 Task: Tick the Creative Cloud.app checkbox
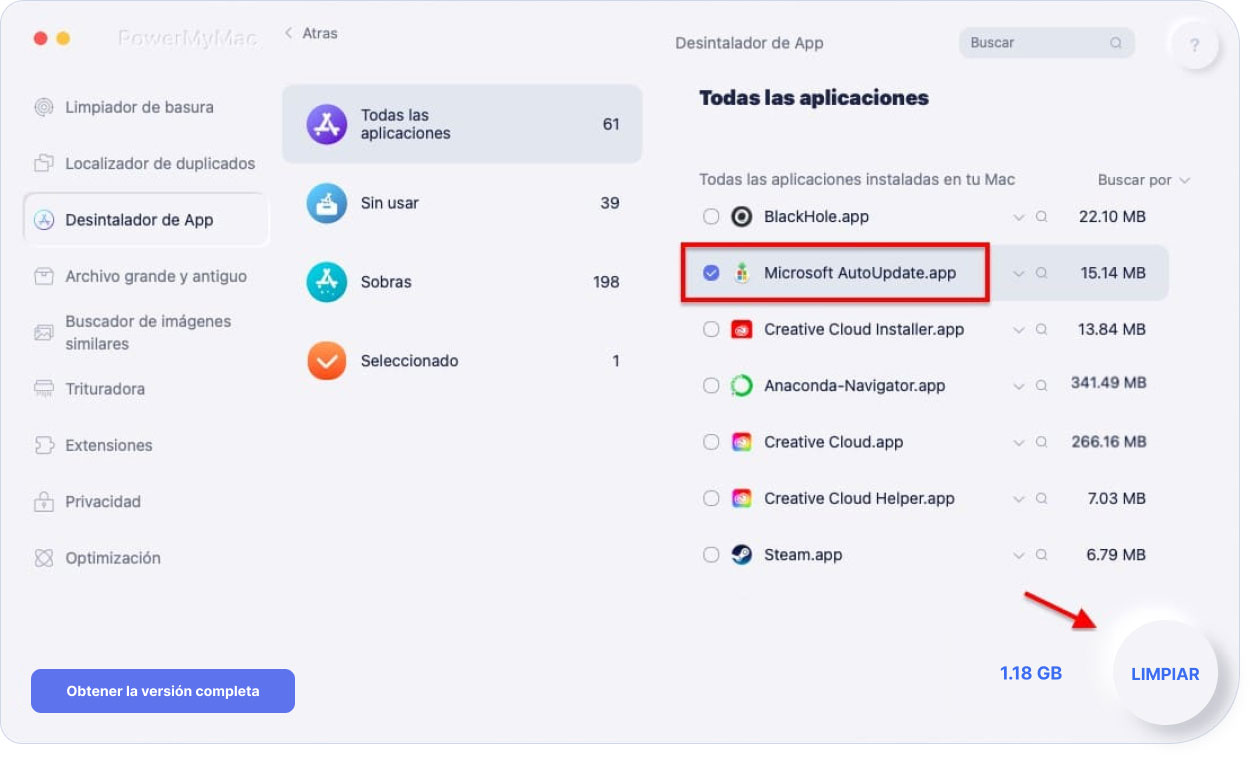tap(711, 442)
